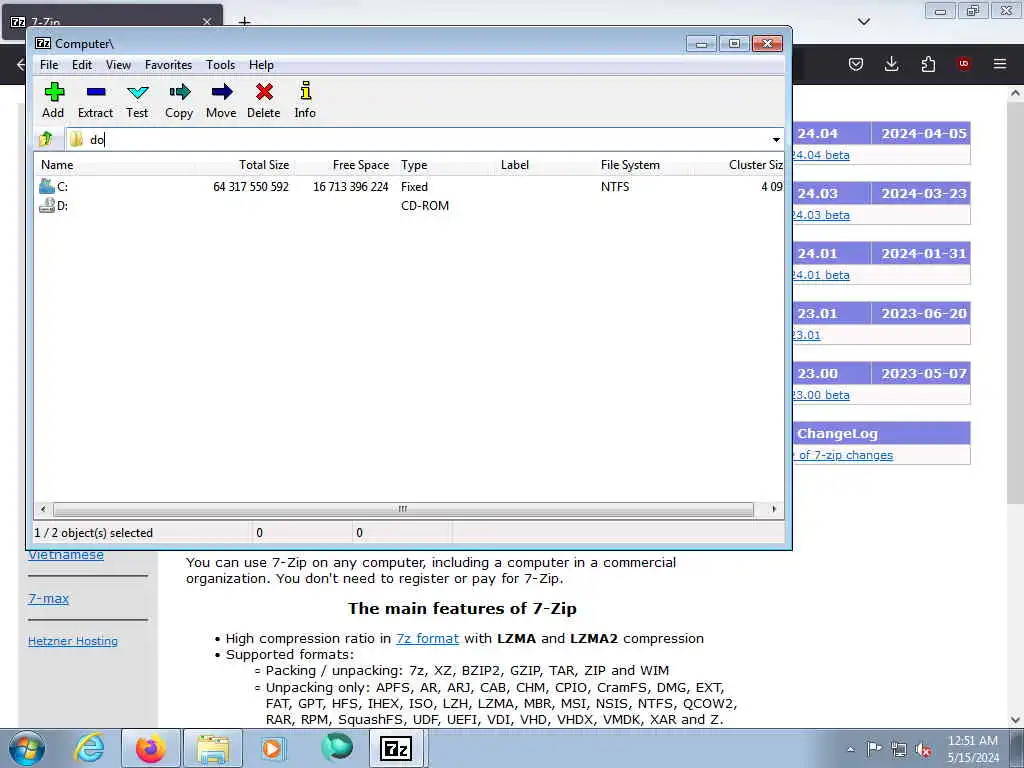1024x768 pixels.
Task: Click the 24.01 beta link
Action: pyautogui.click(x=821, y=275)
